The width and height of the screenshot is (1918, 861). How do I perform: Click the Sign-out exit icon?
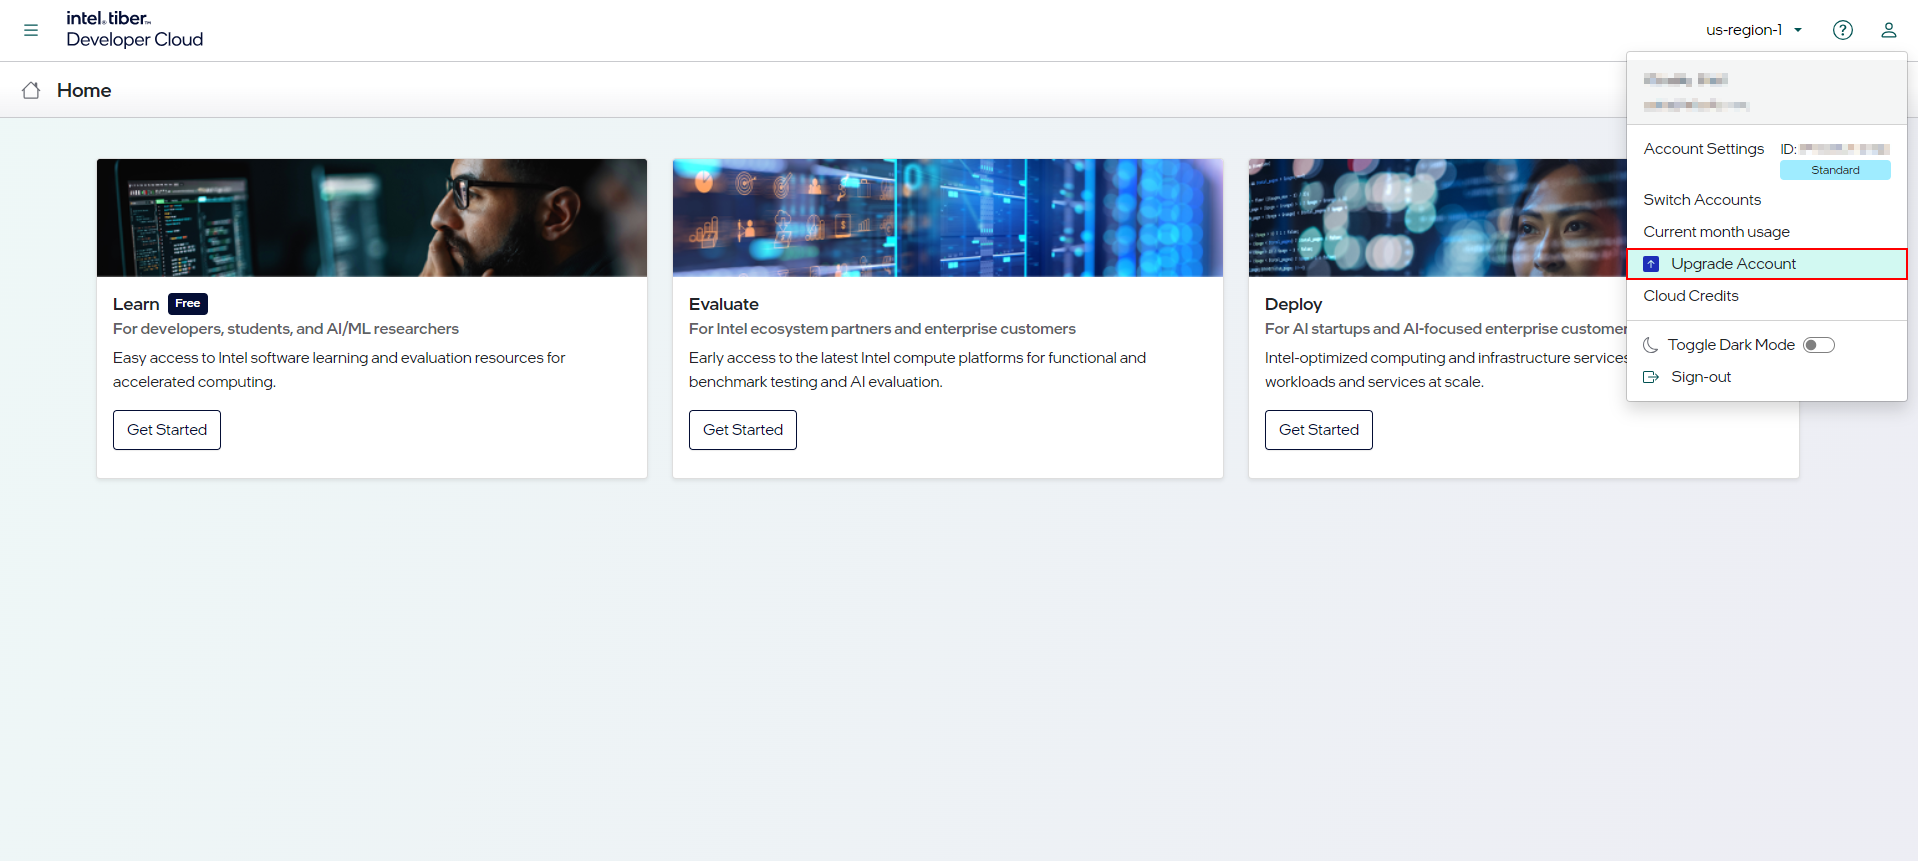(x=1651, y=377)
